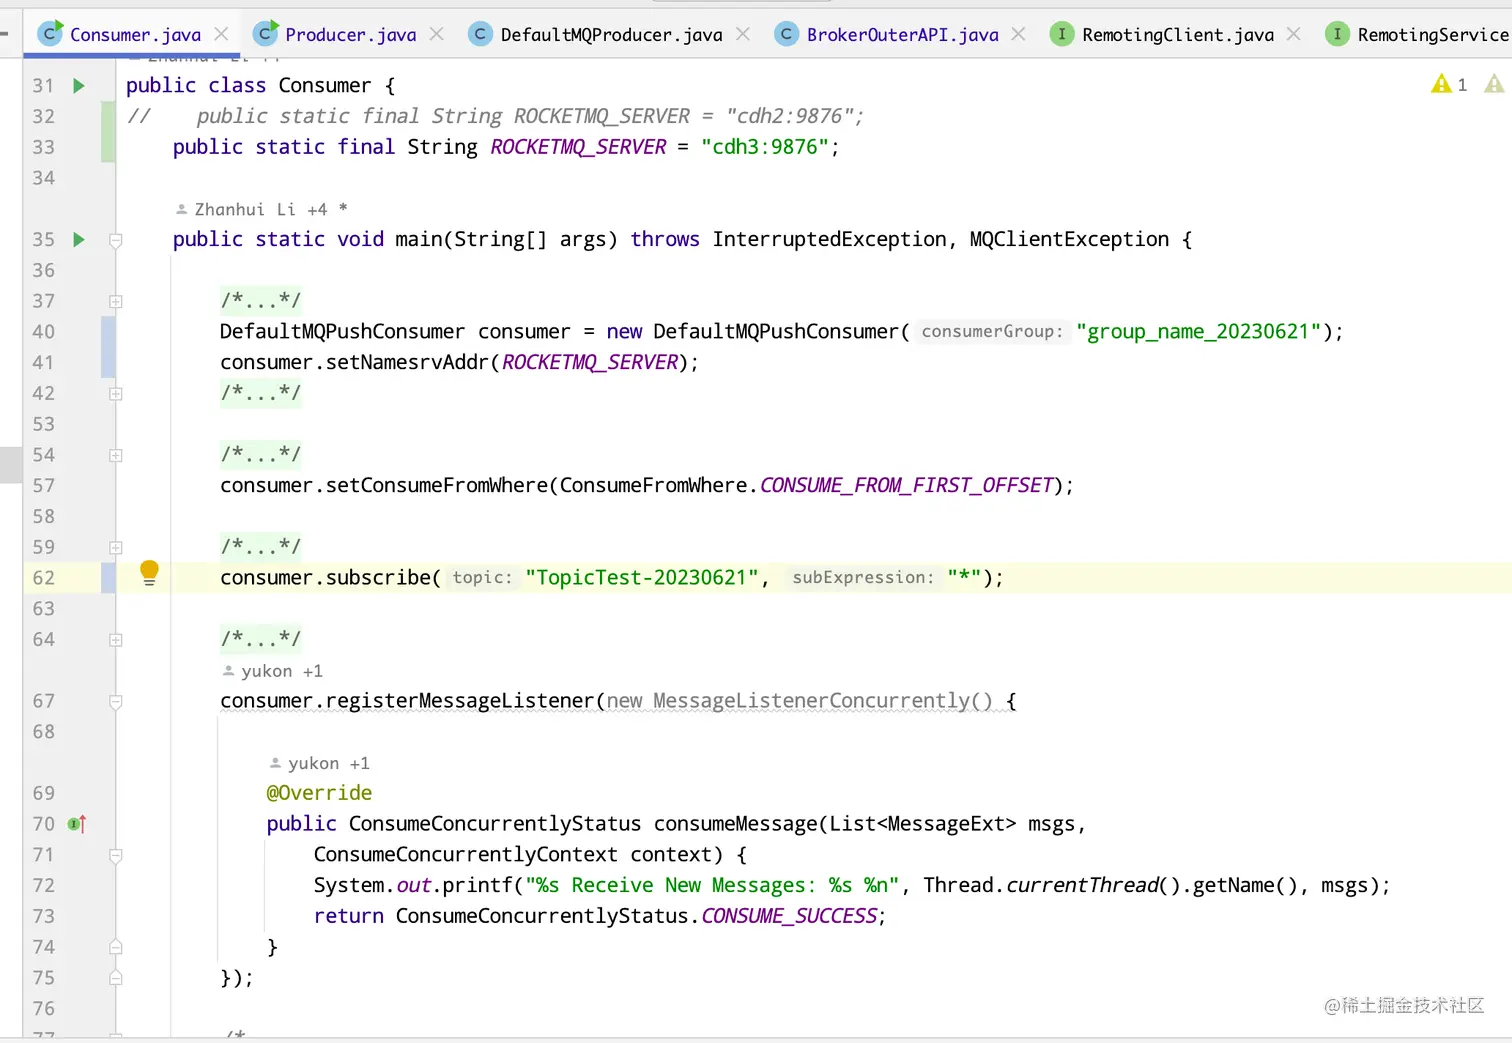
Task: Place cursor on CONSUME_FROM_FIRST_OFFSET constant
Action: [x=907, y=486]
